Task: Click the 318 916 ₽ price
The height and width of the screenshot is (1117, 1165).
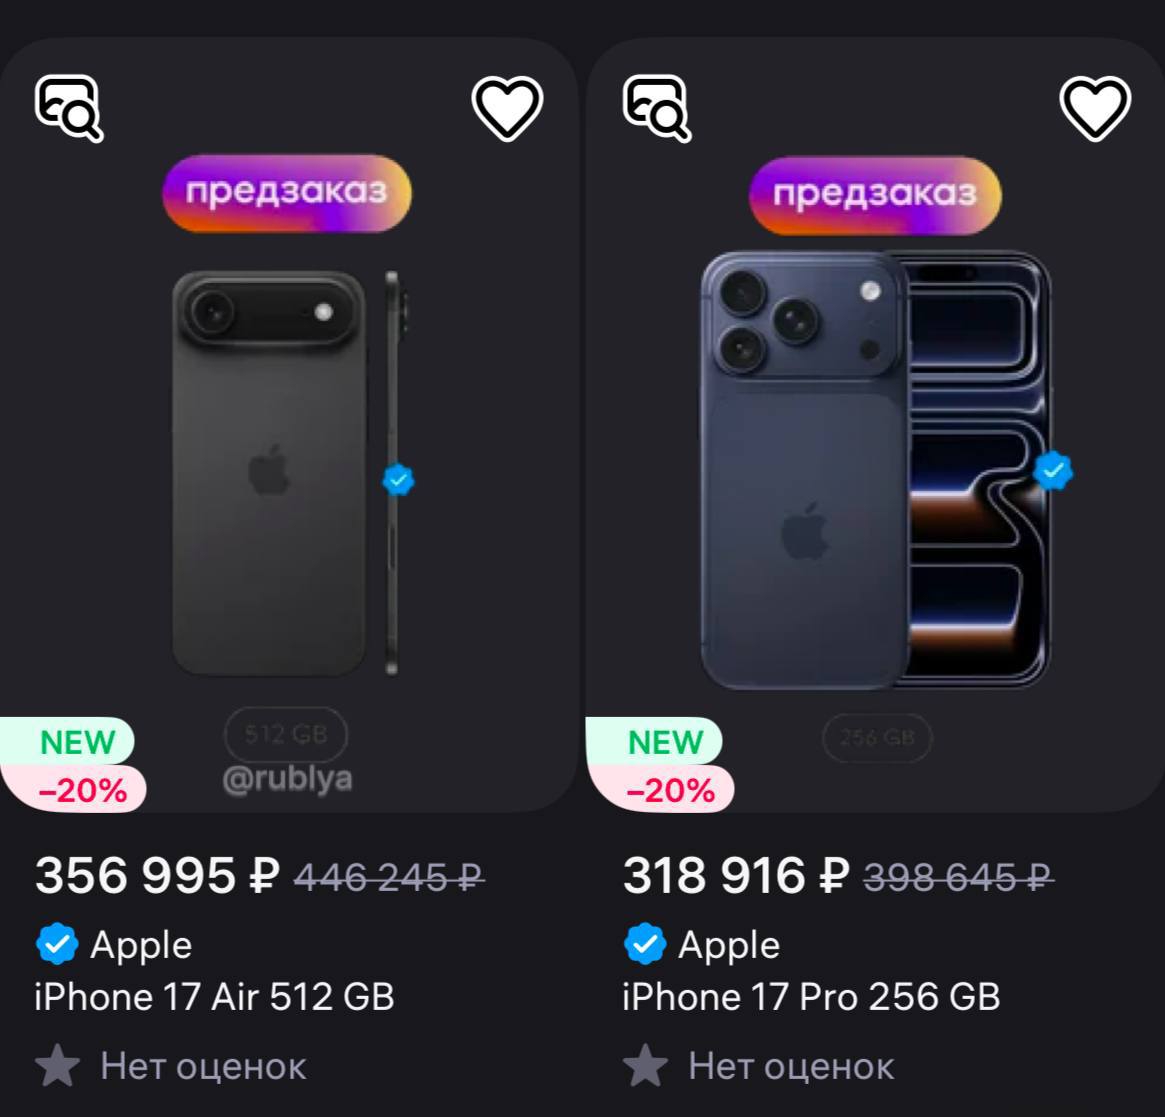Action: (x=736, y=875)
